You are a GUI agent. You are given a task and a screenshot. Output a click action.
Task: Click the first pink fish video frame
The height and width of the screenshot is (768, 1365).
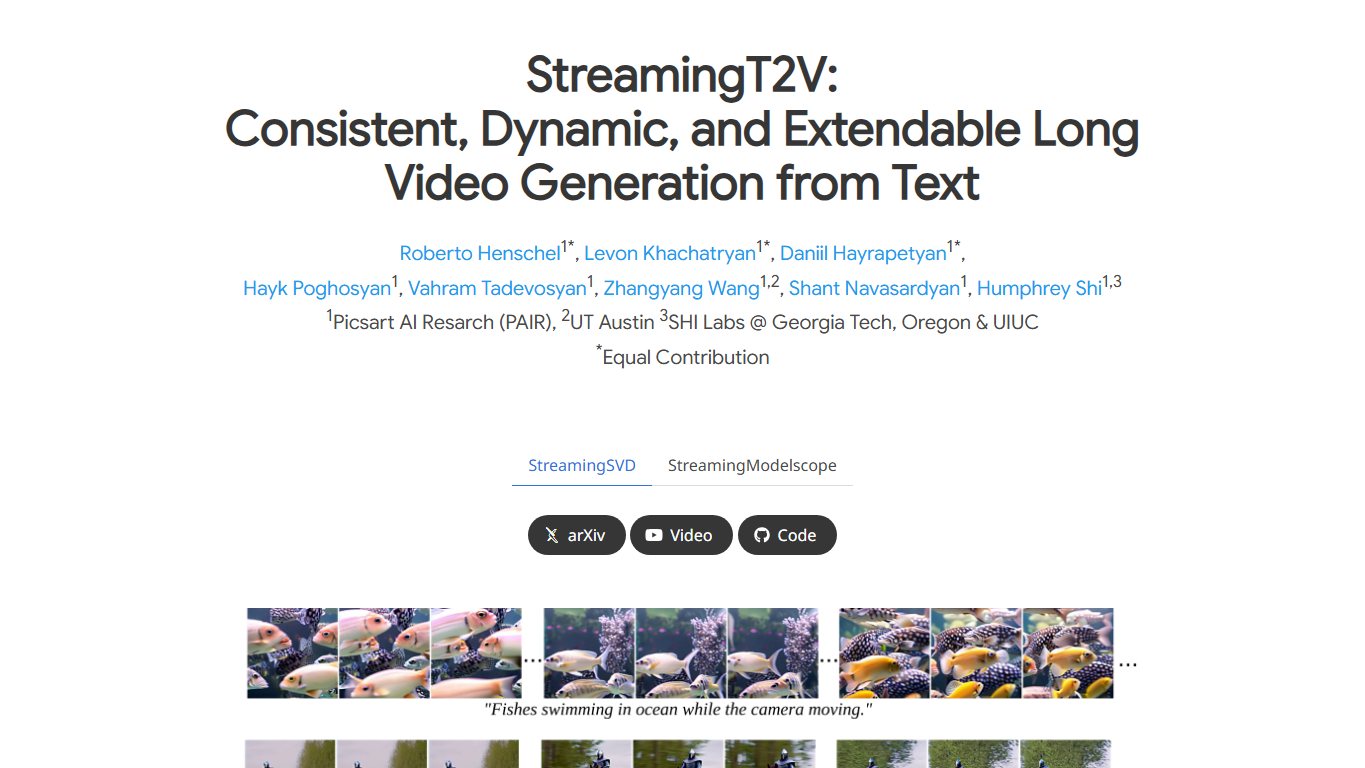coord(293,653)
